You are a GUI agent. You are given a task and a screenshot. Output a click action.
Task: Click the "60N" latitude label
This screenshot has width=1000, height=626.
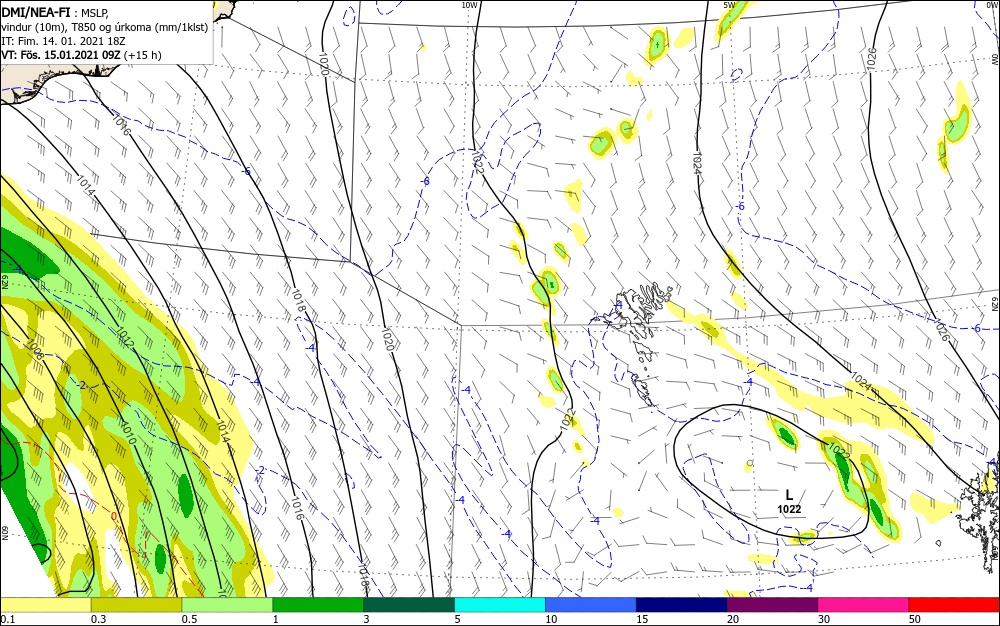[4, 533]
